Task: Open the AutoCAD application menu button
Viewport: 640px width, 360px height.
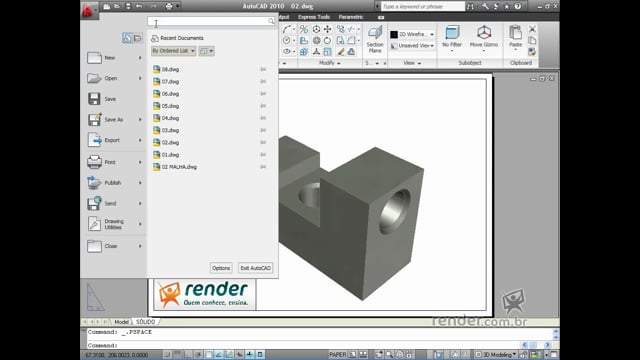Action: [89, 11]
